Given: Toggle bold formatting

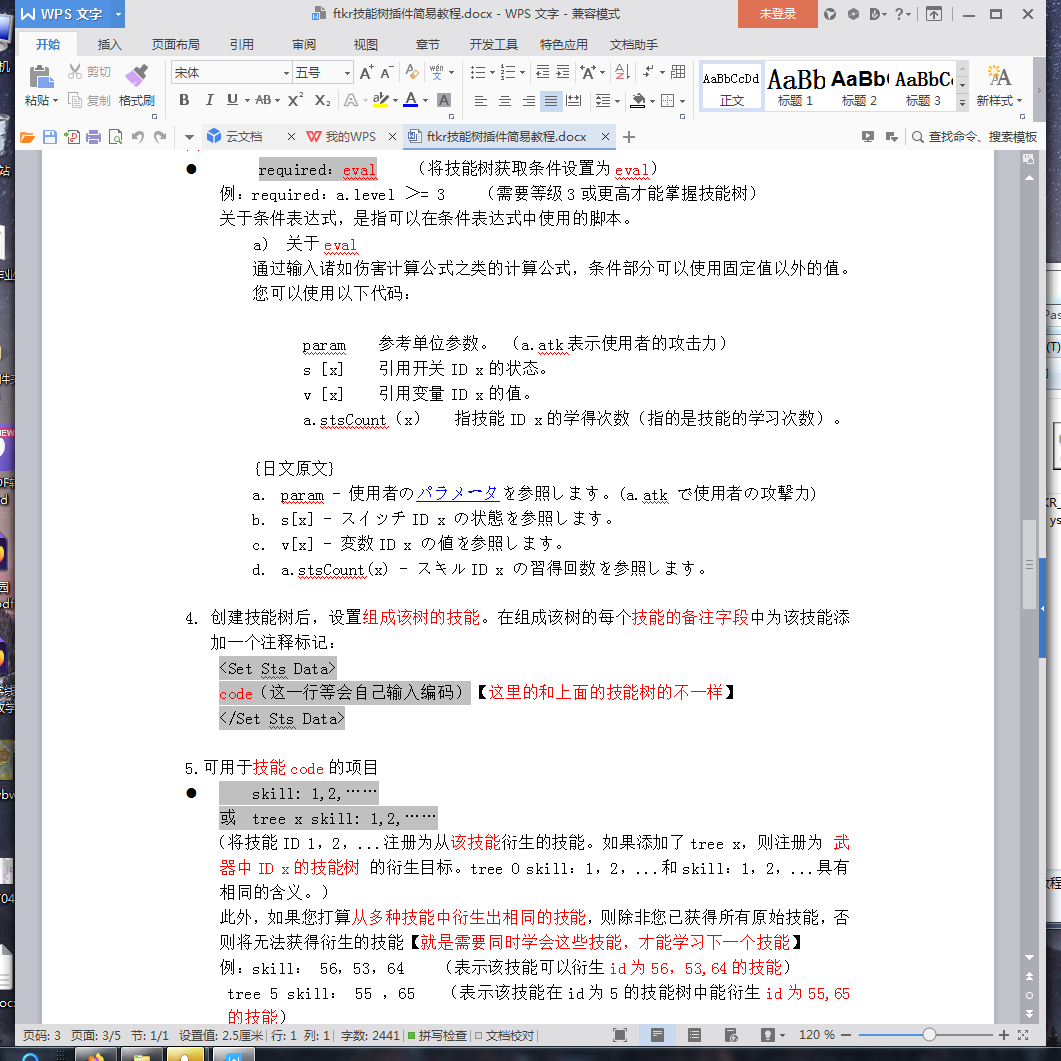Looking at the screenshot, I should coord(184,100).
